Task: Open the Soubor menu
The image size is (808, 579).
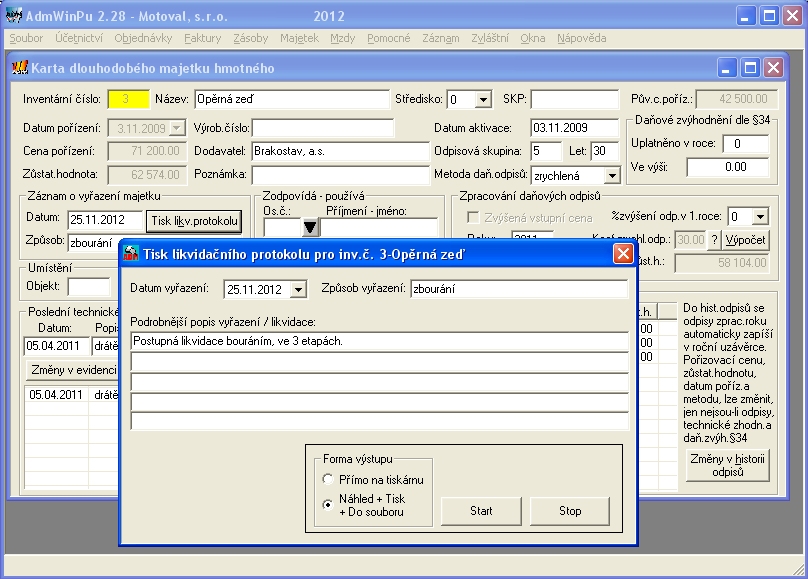Action: click(x=26, y=38)
